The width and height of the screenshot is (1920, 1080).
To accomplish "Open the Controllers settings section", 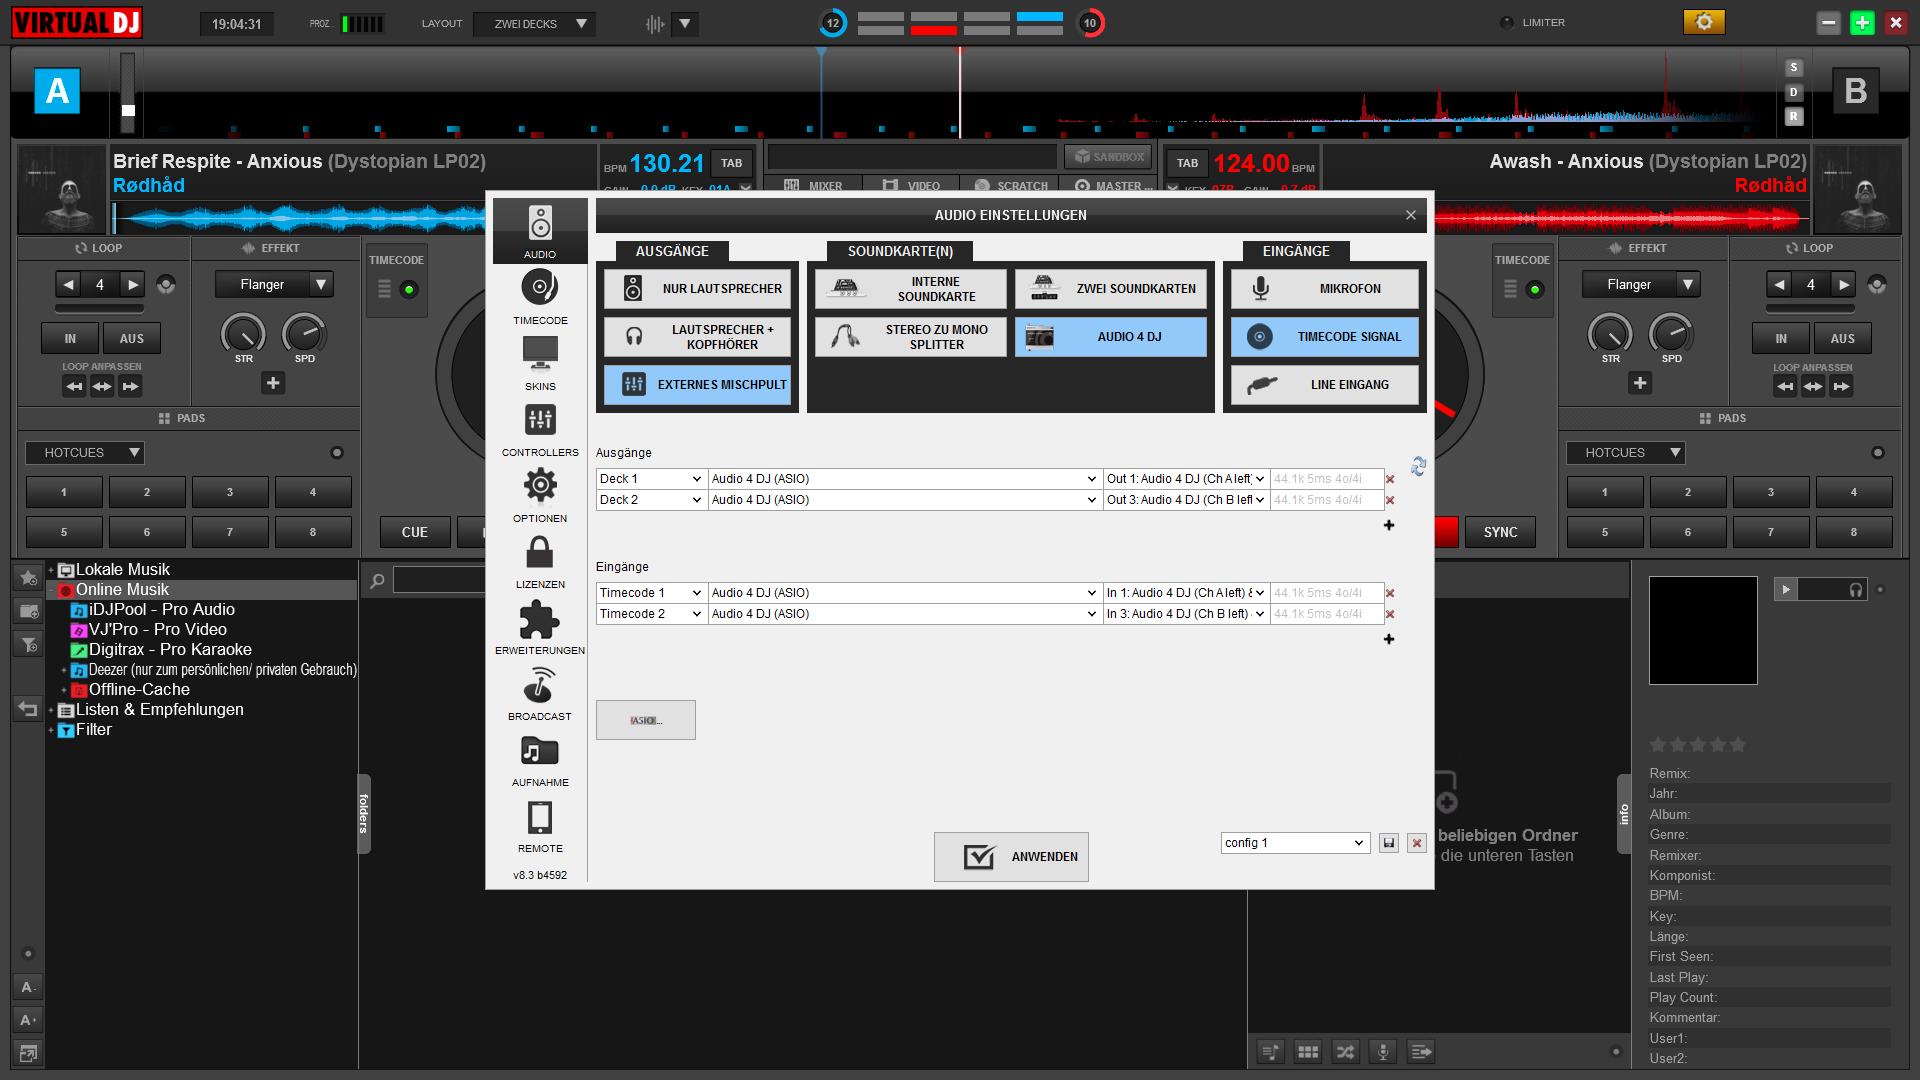I will tap(540, 429).
